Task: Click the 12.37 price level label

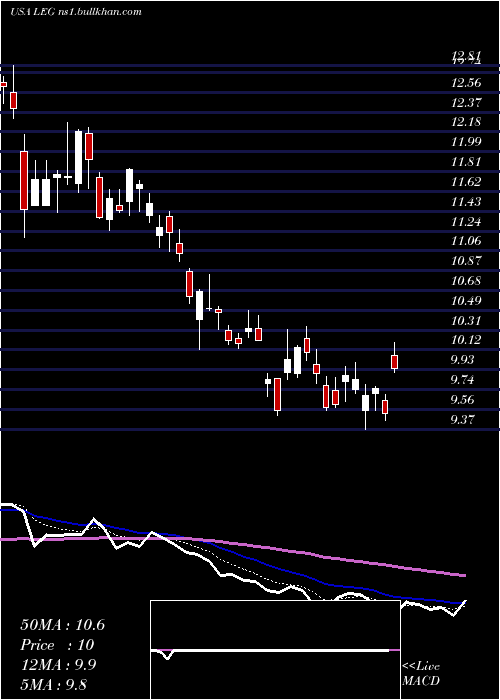Action: click(466, 103)
